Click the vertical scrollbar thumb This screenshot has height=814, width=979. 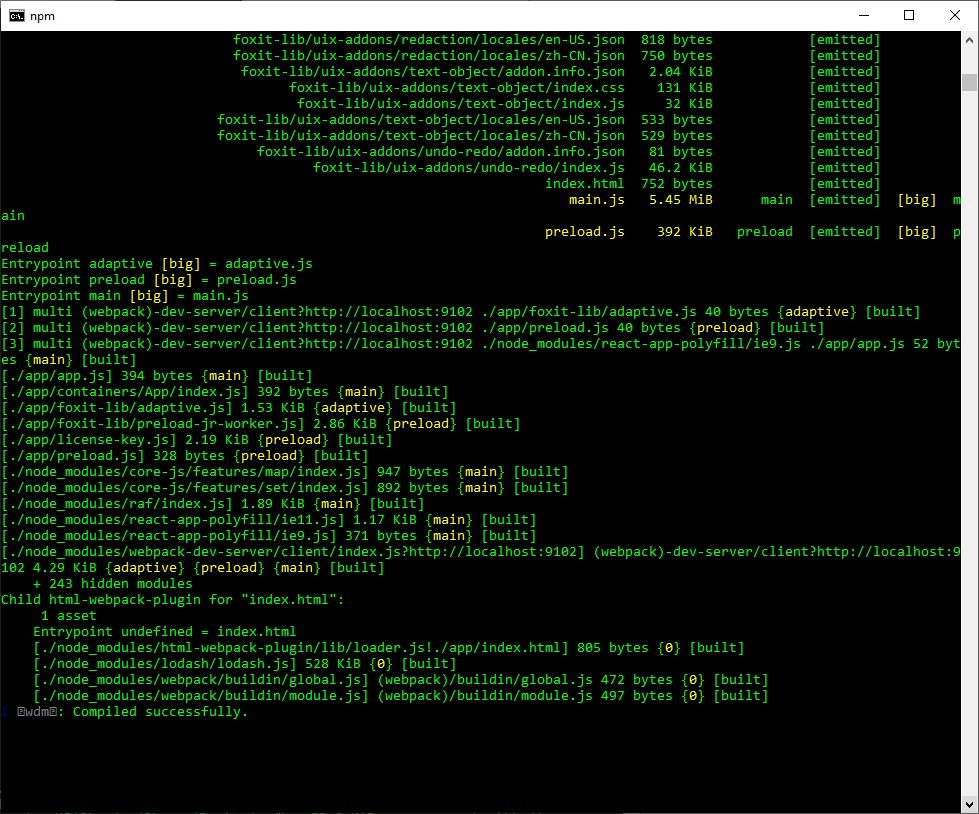(969, 82)
